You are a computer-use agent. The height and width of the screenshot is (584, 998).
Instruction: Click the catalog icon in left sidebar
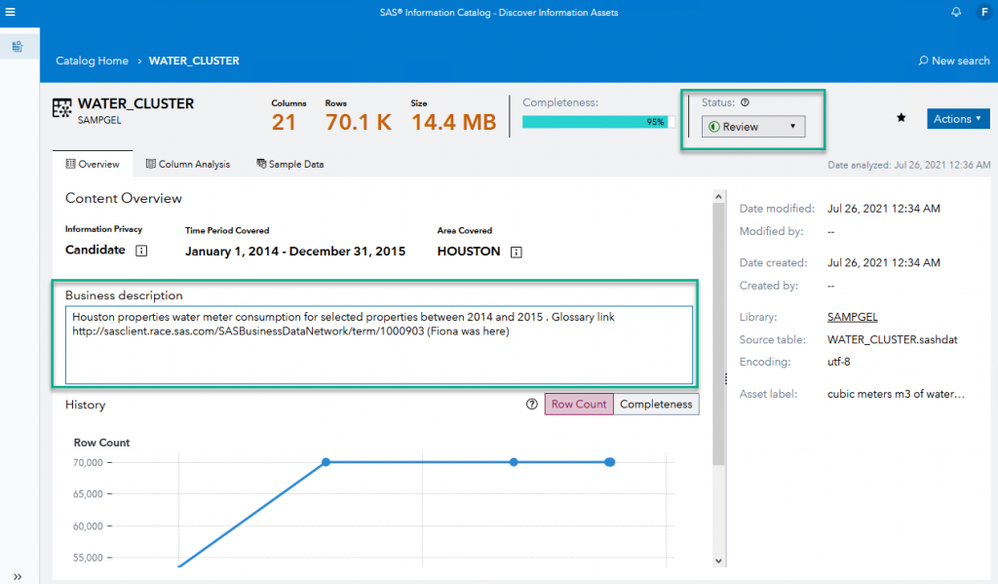pos(18,46)
